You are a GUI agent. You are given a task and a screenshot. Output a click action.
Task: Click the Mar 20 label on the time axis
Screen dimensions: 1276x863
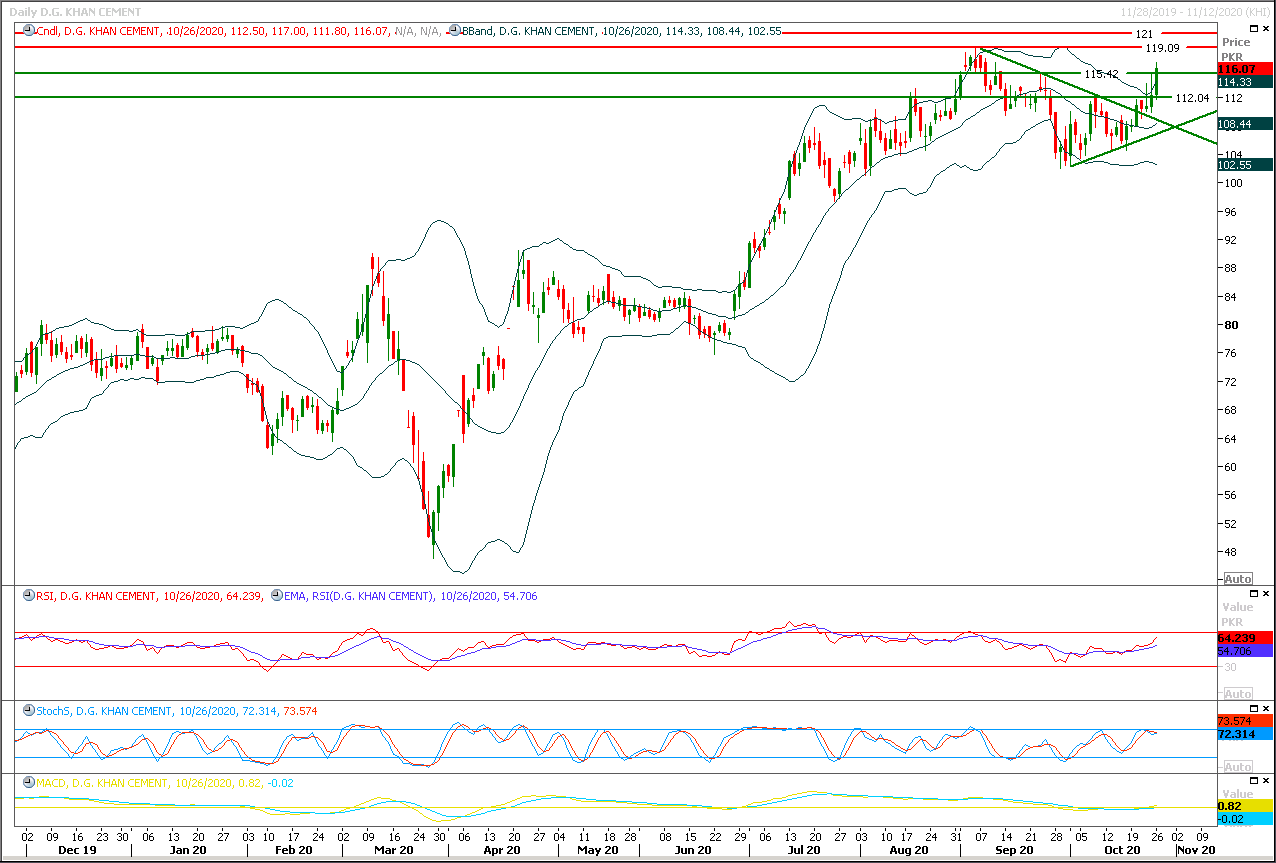coord(395,849)
